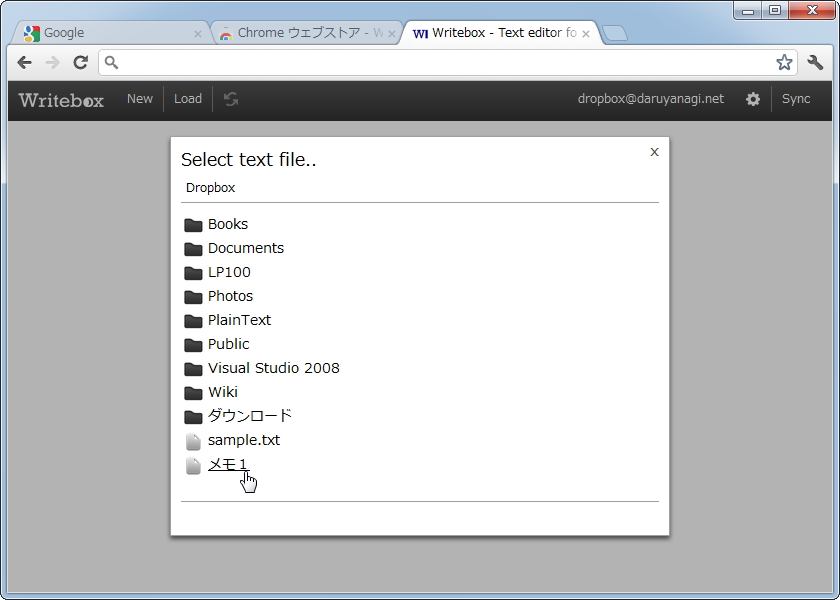
Task: Open the ダウンロード folder
Action: (x=250, y=416)
